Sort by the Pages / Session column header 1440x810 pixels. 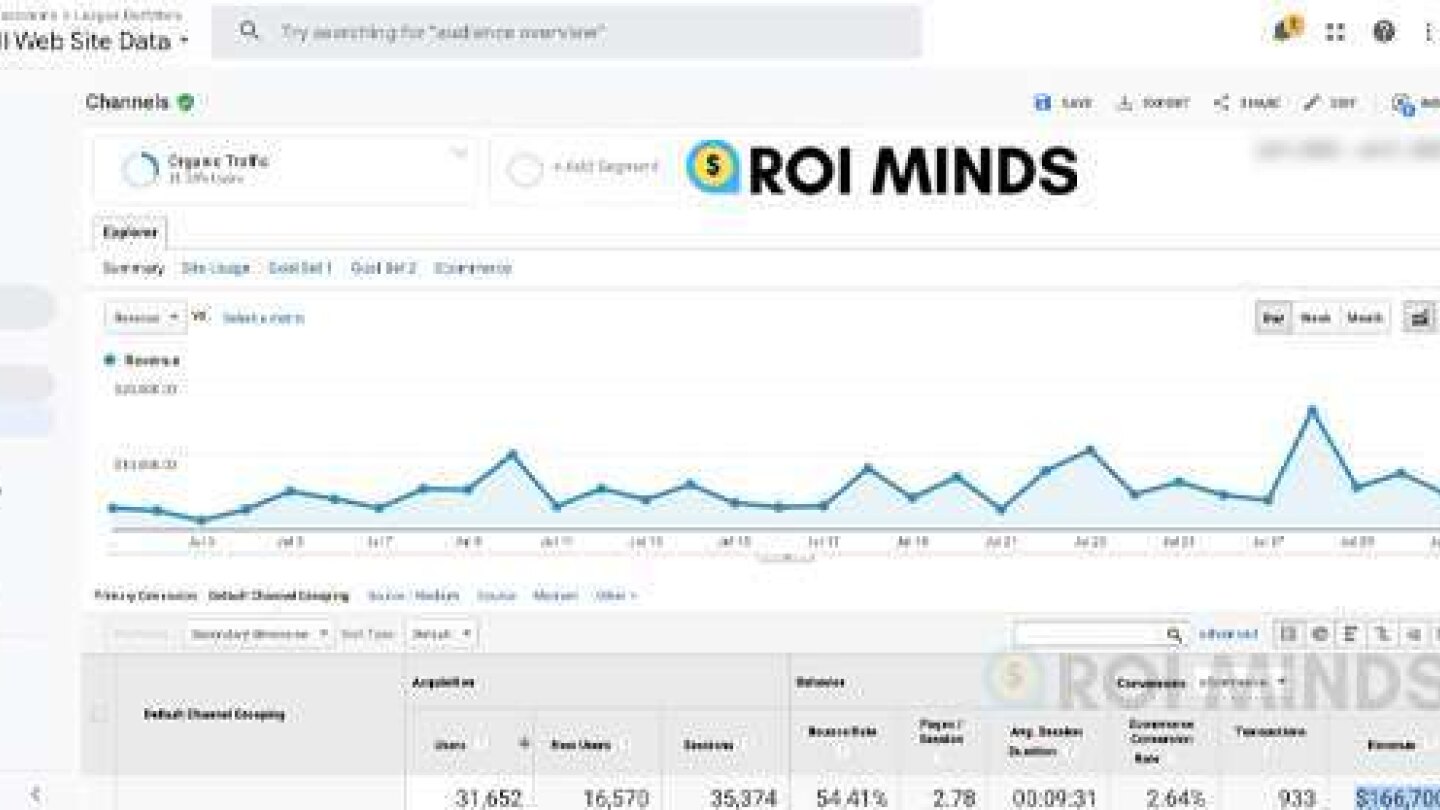941,731
